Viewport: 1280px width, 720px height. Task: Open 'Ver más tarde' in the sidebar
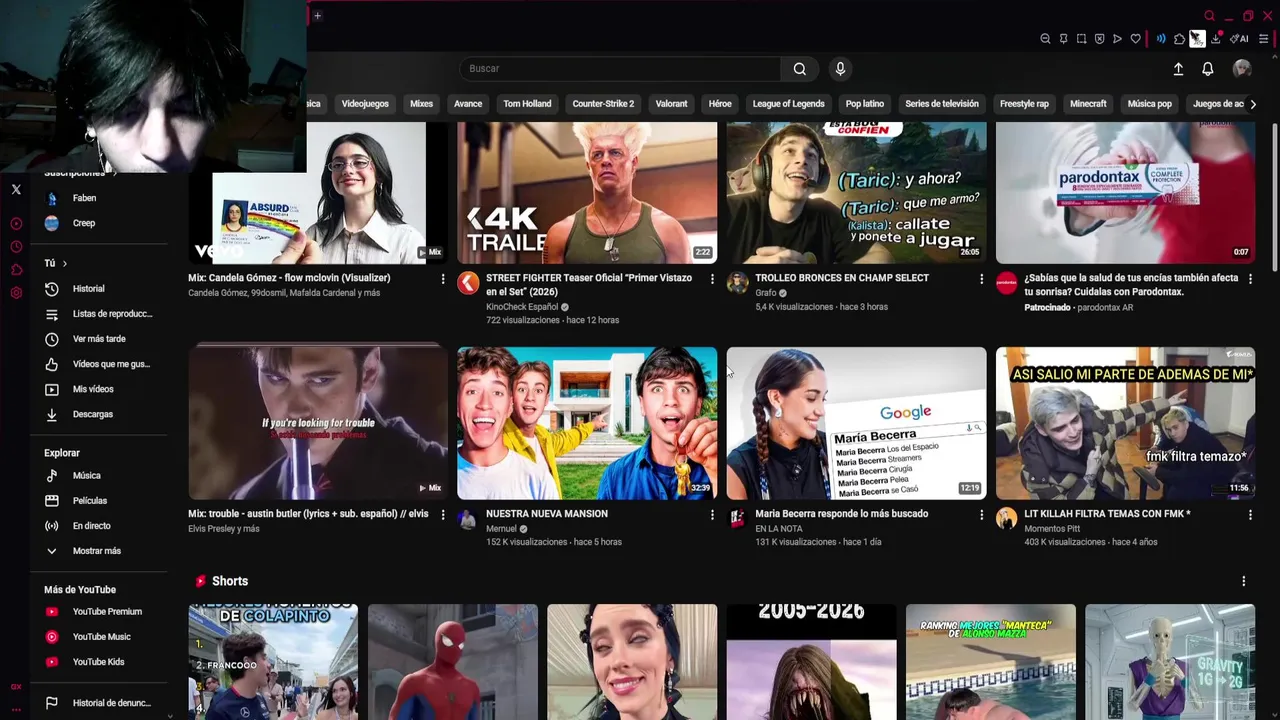pyautogui.click(x=98, y=339)
